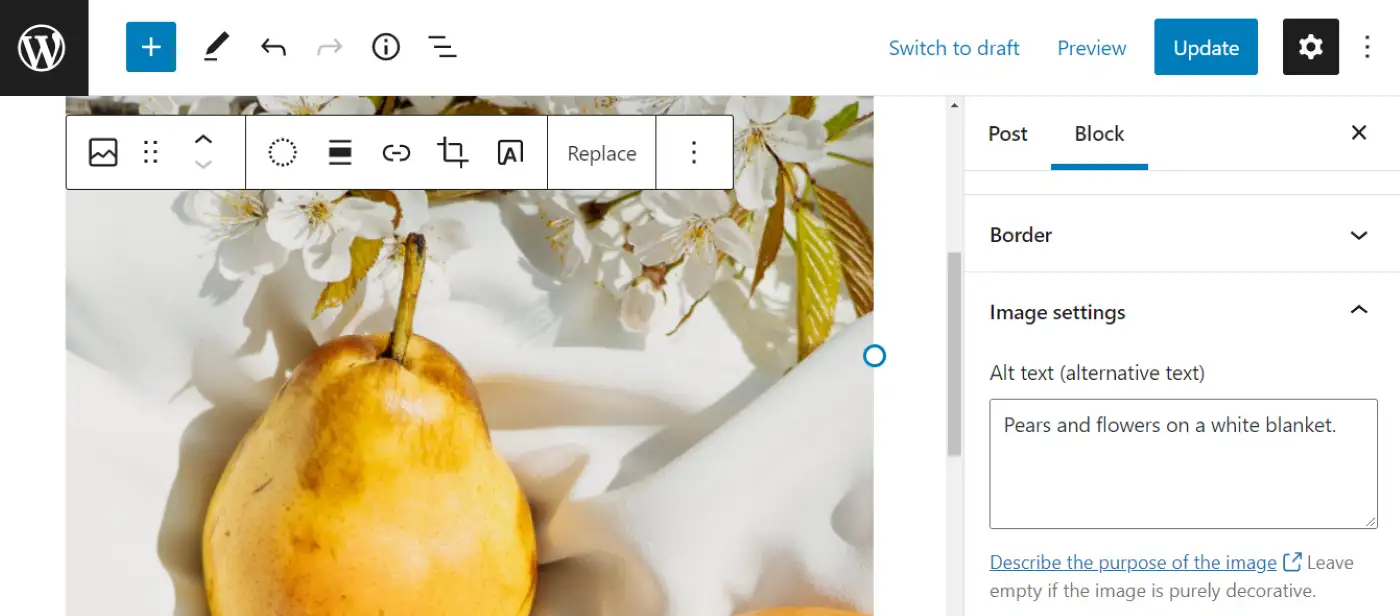Open the WordPress logo site menu
The height and width of the screenshot is (616, 1400).
(43, 47)
